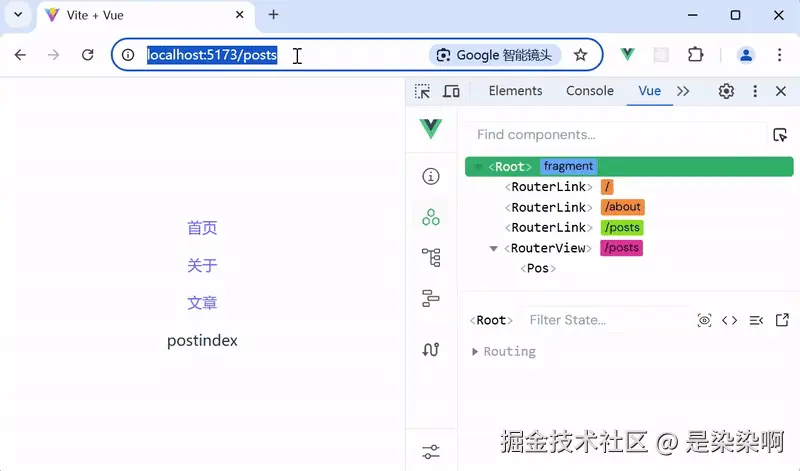Select the RouterLink / row

pos(629,187)
